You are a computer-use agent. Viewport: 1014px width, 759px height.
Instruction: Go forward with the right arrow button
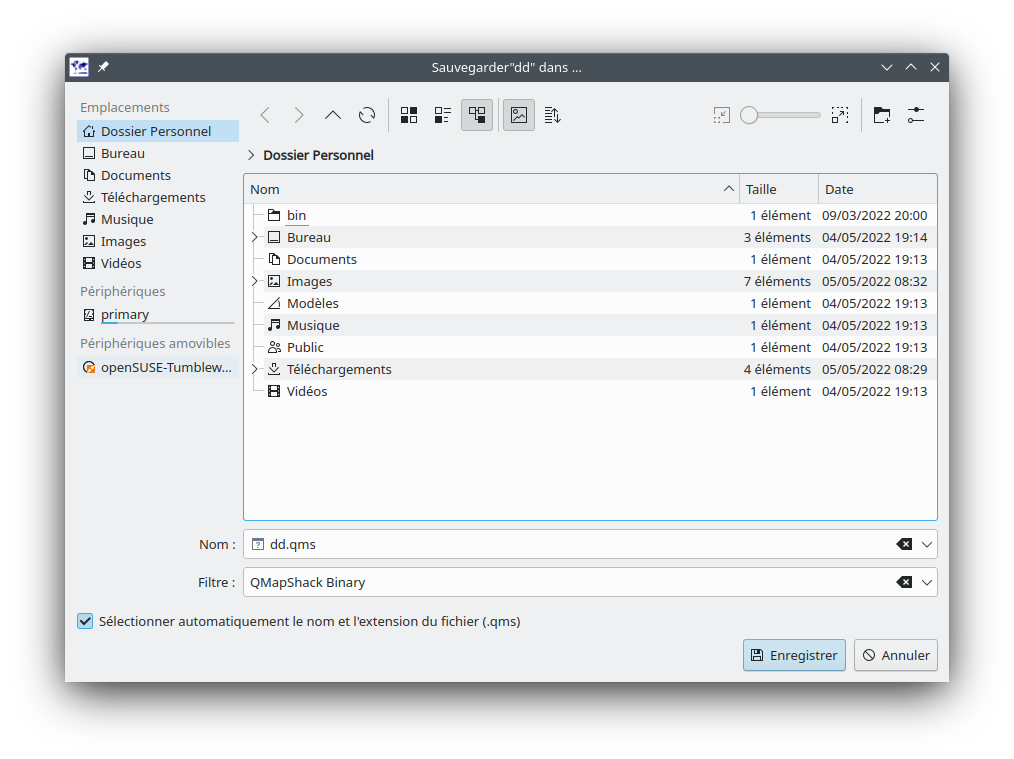click(299, 115)
